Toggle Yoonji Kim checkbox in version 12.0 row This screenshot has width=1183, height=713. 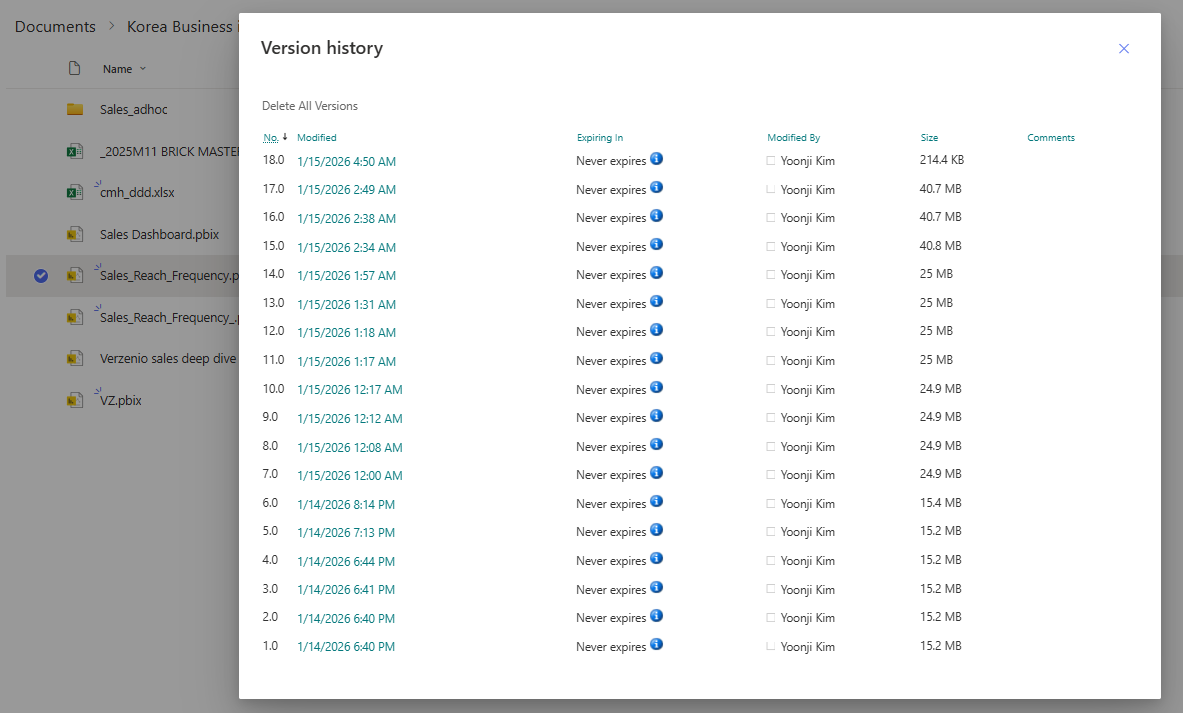(770, 332)
